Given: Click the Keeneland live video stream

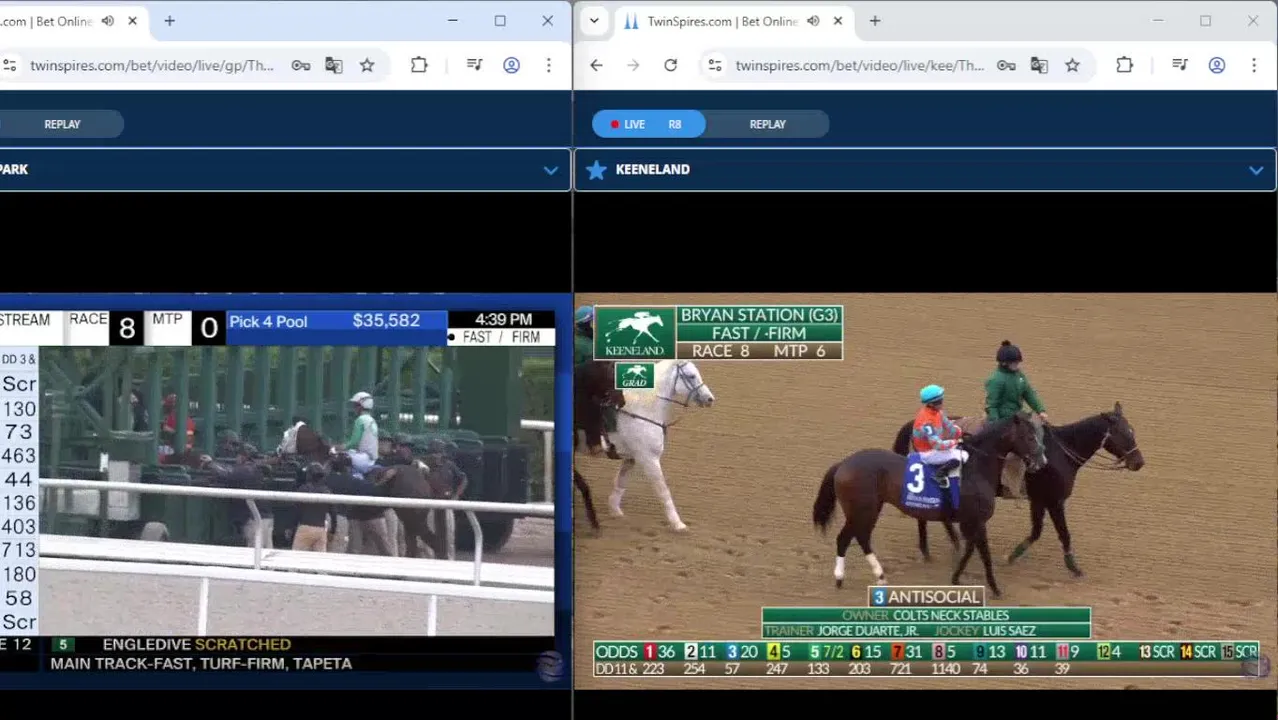Looking at the screenshot, I should point(925,490).
